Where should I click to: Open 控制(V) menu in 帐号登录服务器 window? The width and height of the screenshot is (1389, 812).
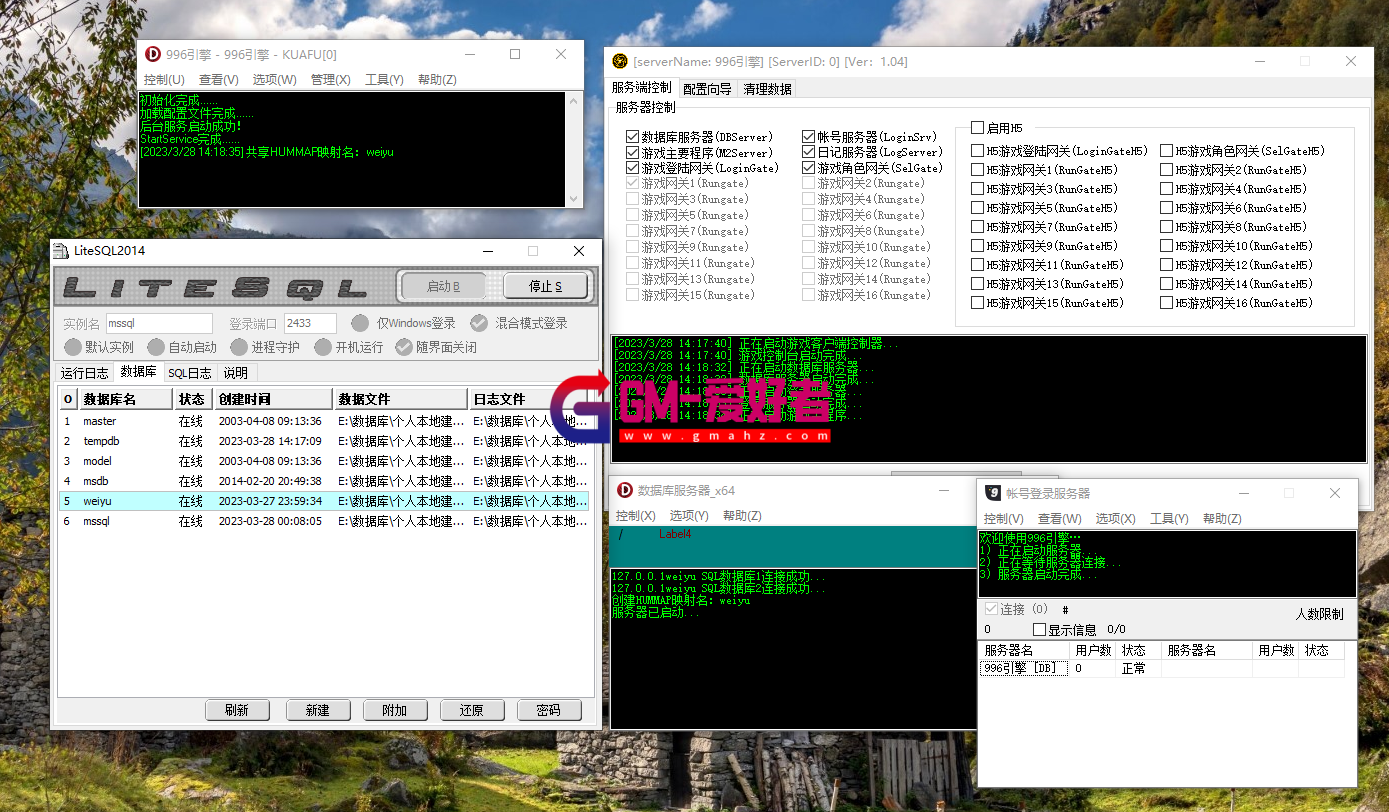pyautogui.click(x=1003, y=519)
